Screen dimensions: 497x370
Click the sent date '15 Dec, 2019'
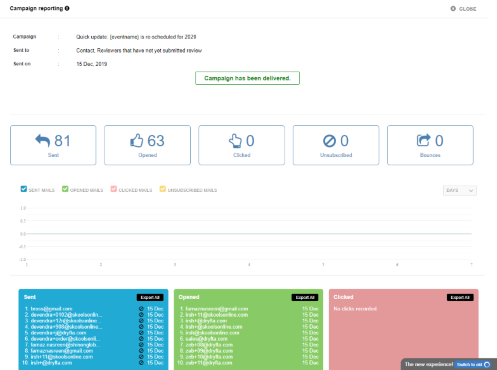coord(92,64)
